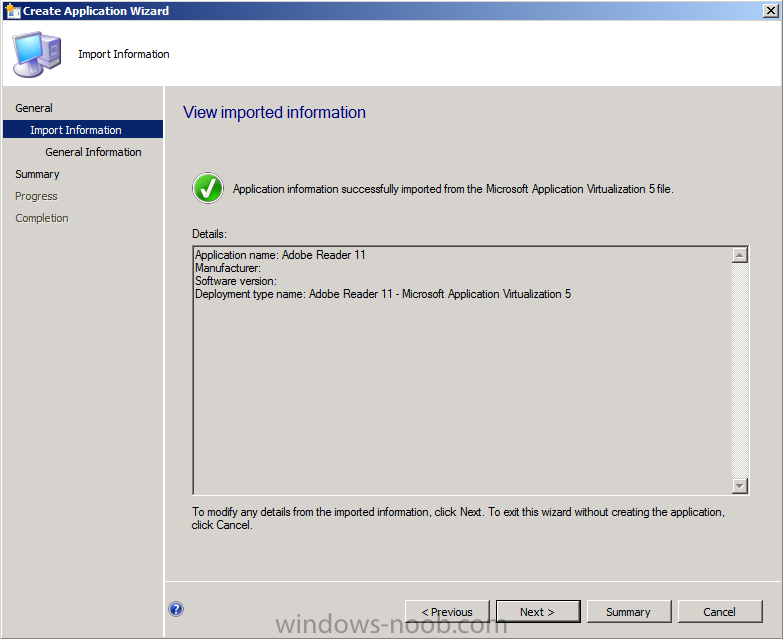Click the 'To modify any details' instruction text
The width and height of the screenshot is (783, 639).
(458, 519)
